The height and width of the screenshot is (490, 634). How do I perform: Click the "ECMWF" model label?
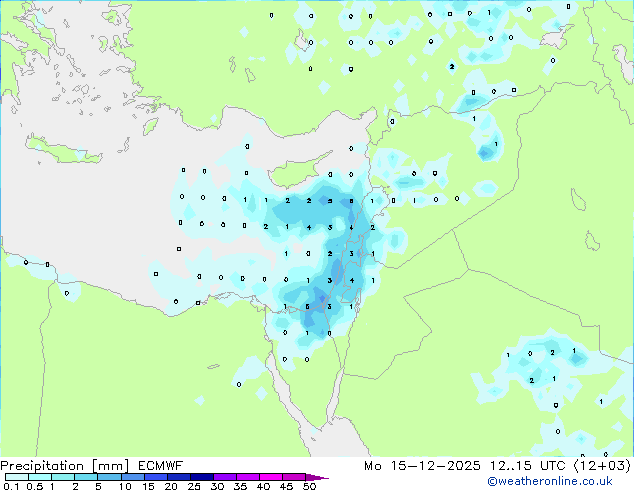tap(161, 466)
